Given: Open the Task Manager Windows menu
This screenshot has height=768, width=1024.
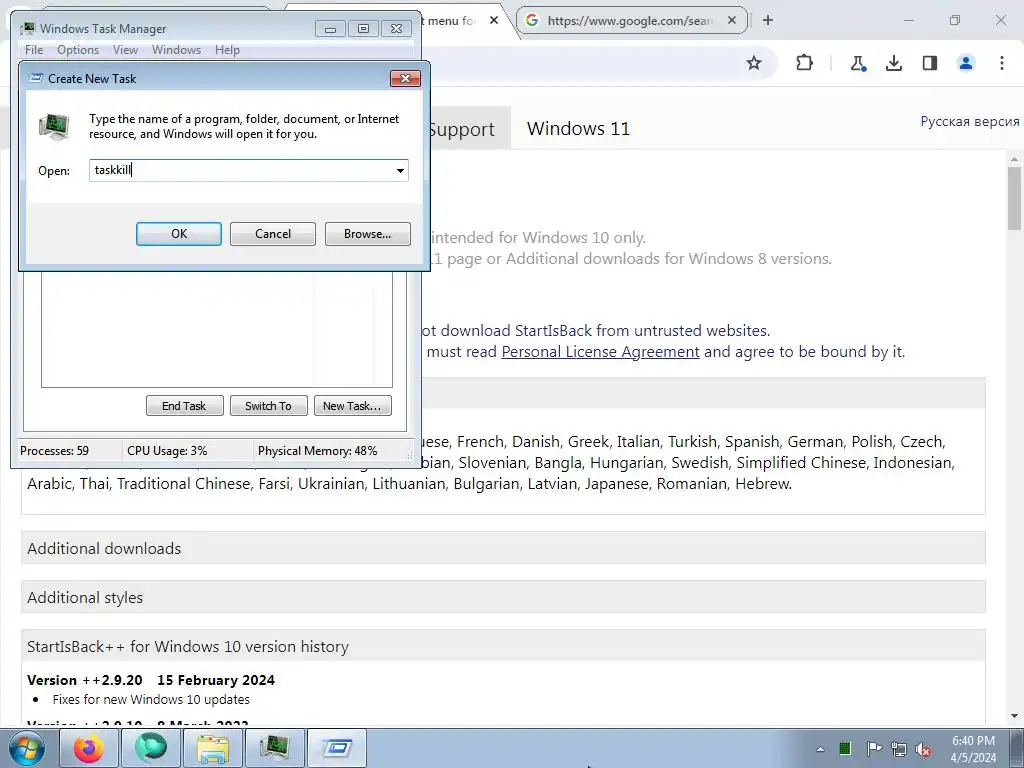Looking at the screenshot, I should click(x=176, y=50).
